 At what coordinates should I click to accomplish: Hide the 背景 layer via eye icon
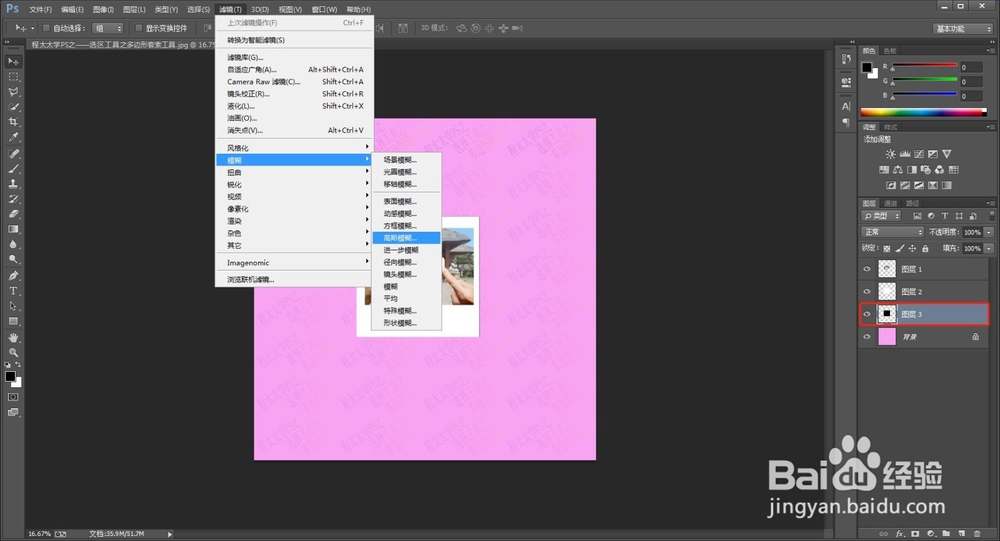pyautogui.click(x=867, y=337)
